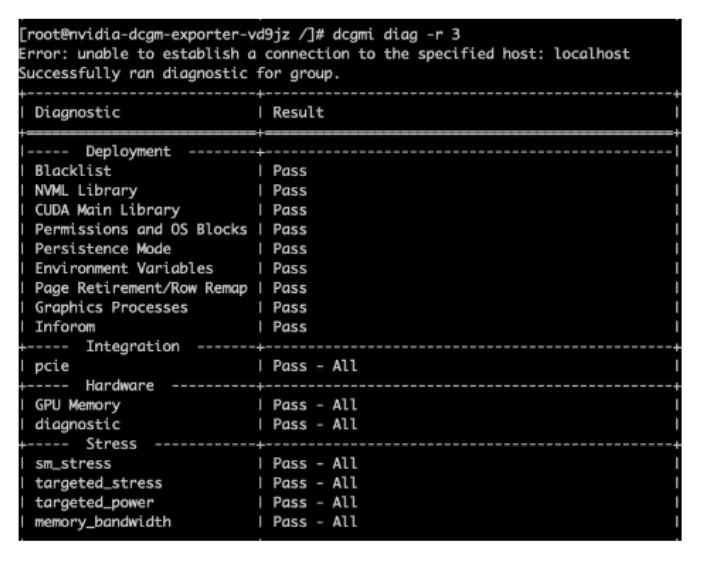This screenshot has width=709, height=567.
Task: Click the Diagnostic column header
Action: [x=77, y=112]
